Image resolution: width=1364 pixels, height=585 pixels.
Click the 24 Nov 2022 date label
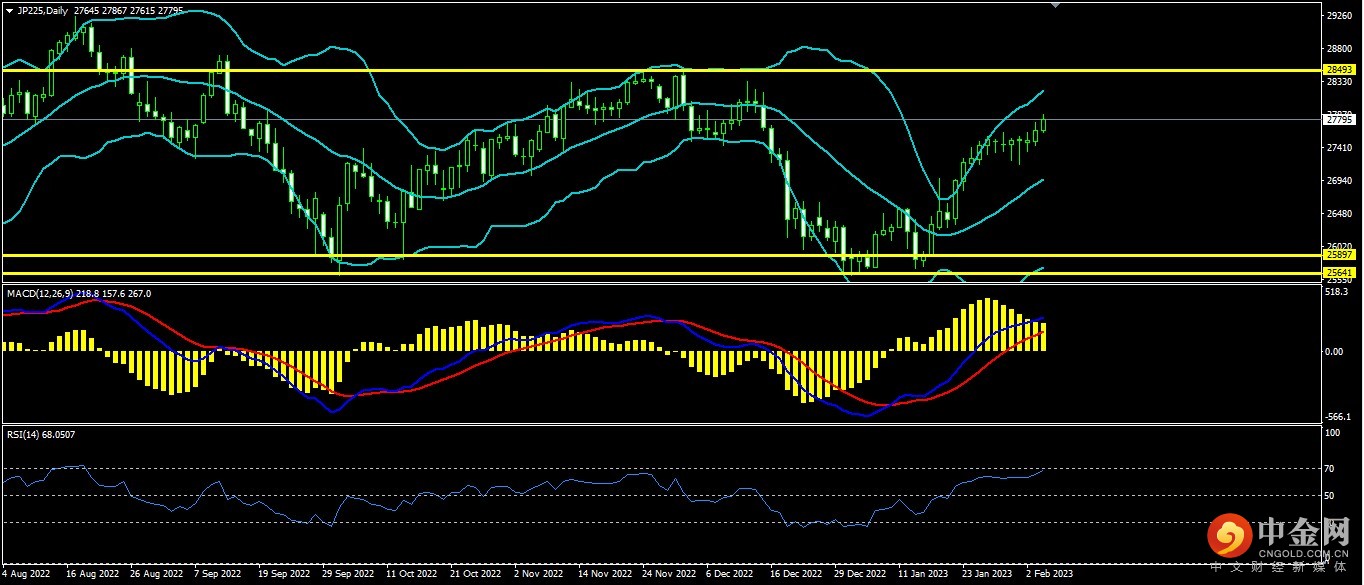point(669,575)
